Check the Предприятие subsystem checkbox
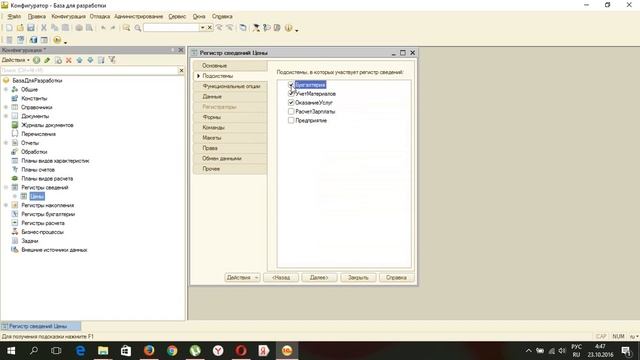The image size is (640, 360). pyautogui.click(x=291, y=120)
